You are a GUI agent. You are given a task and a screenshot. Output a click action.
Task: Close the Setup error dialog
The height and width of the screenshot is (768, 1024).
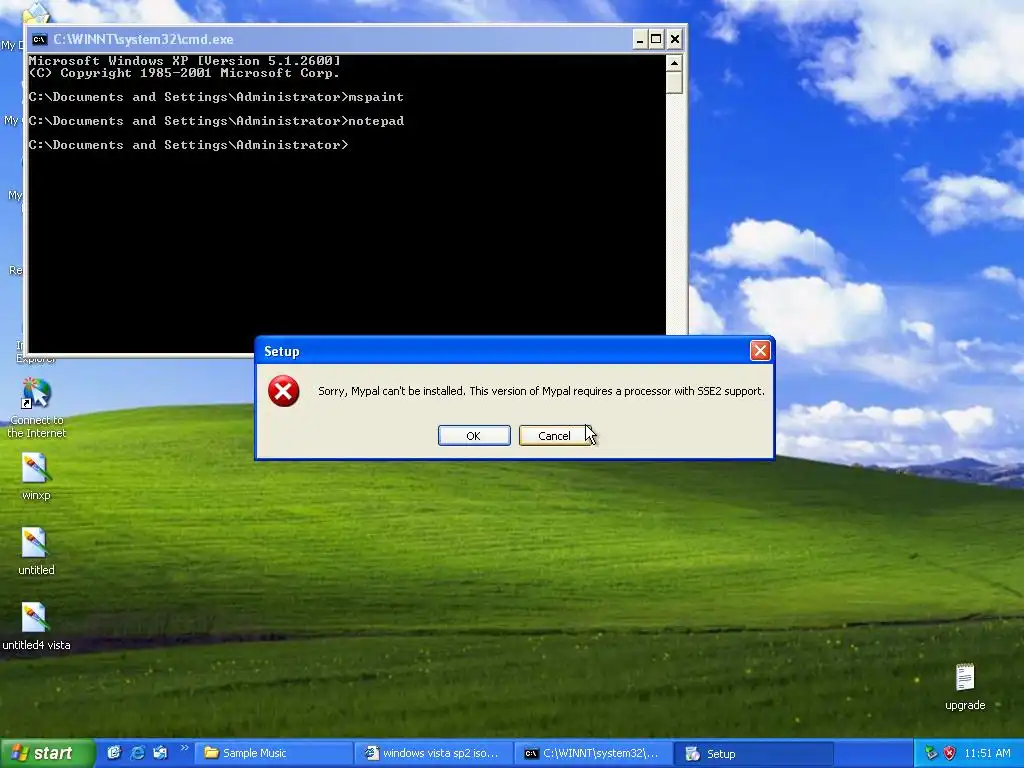(x=760, y=351)
